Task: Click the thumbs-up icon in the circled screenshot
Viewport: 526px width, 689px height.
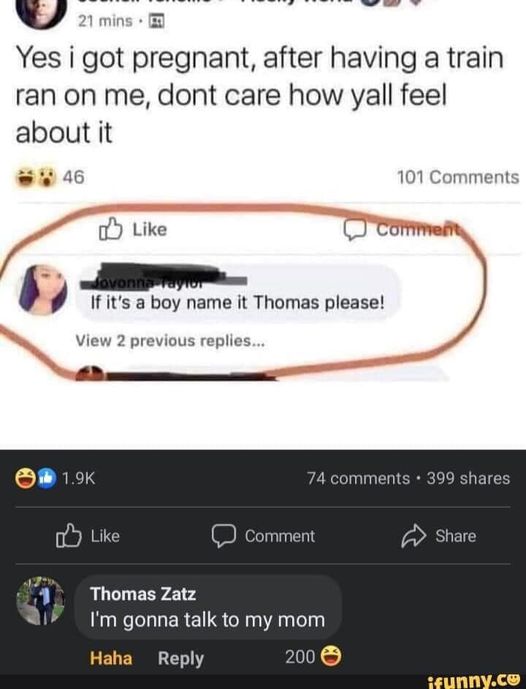Action: [110, 229]
